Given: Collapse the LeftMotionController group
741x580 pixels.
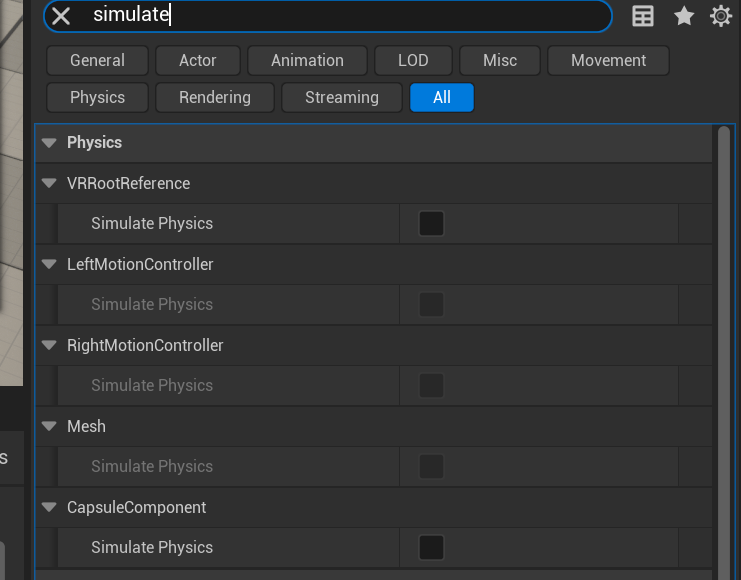Looking at the screenshot, I should coord(49,265).
